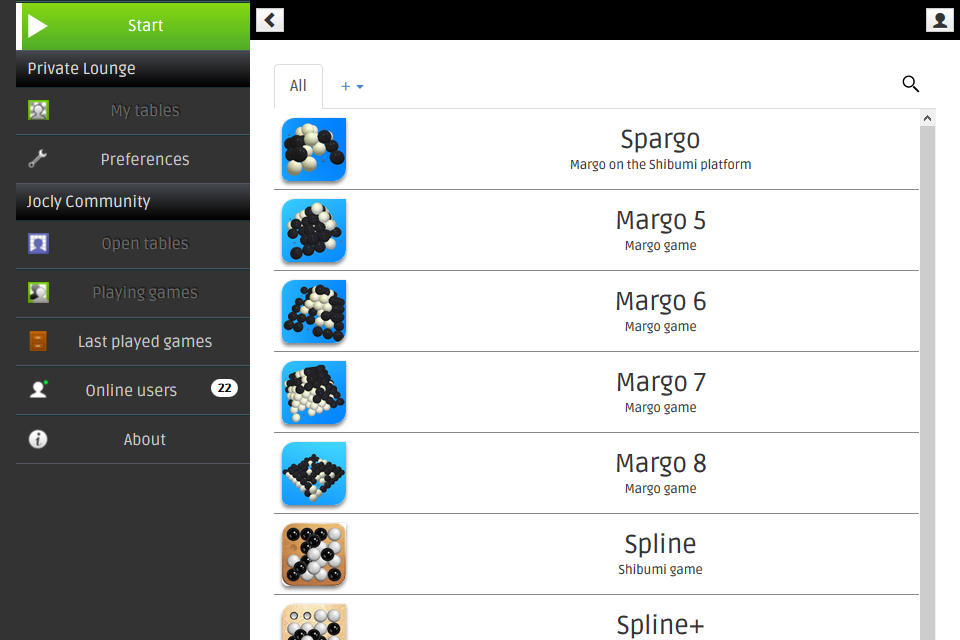Click the Margo 8 game title
Image resolution: width=960 pixels, height=640 pixels.
(x=661, y=464)
